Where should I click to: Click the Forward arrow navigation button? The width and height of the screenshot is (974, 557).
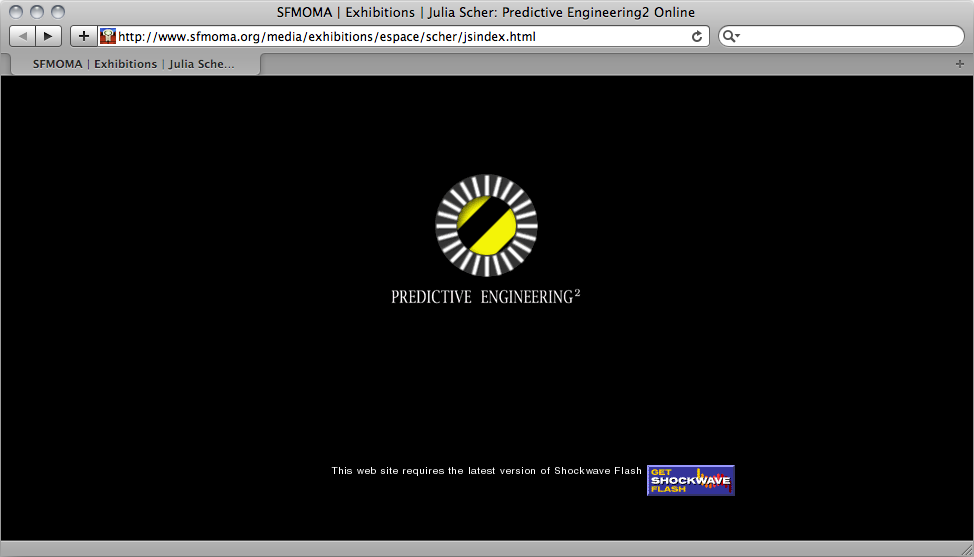47,36
